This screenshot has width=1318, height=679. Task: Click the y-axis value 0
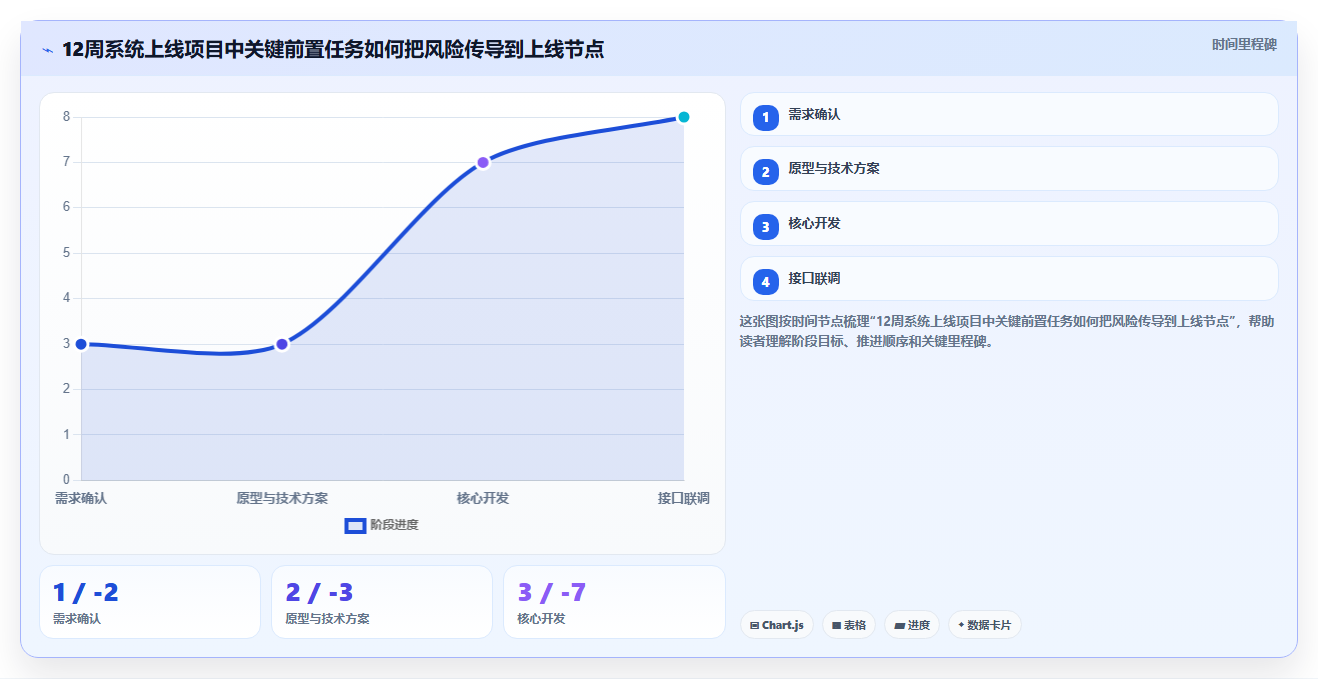click(x=66, y=480)
